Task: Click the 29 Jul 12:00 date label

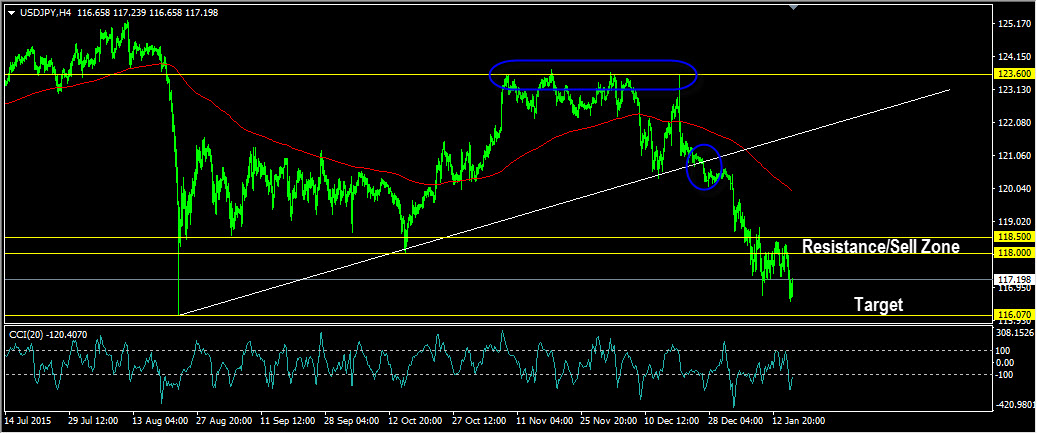Action: tap(94, 421)
